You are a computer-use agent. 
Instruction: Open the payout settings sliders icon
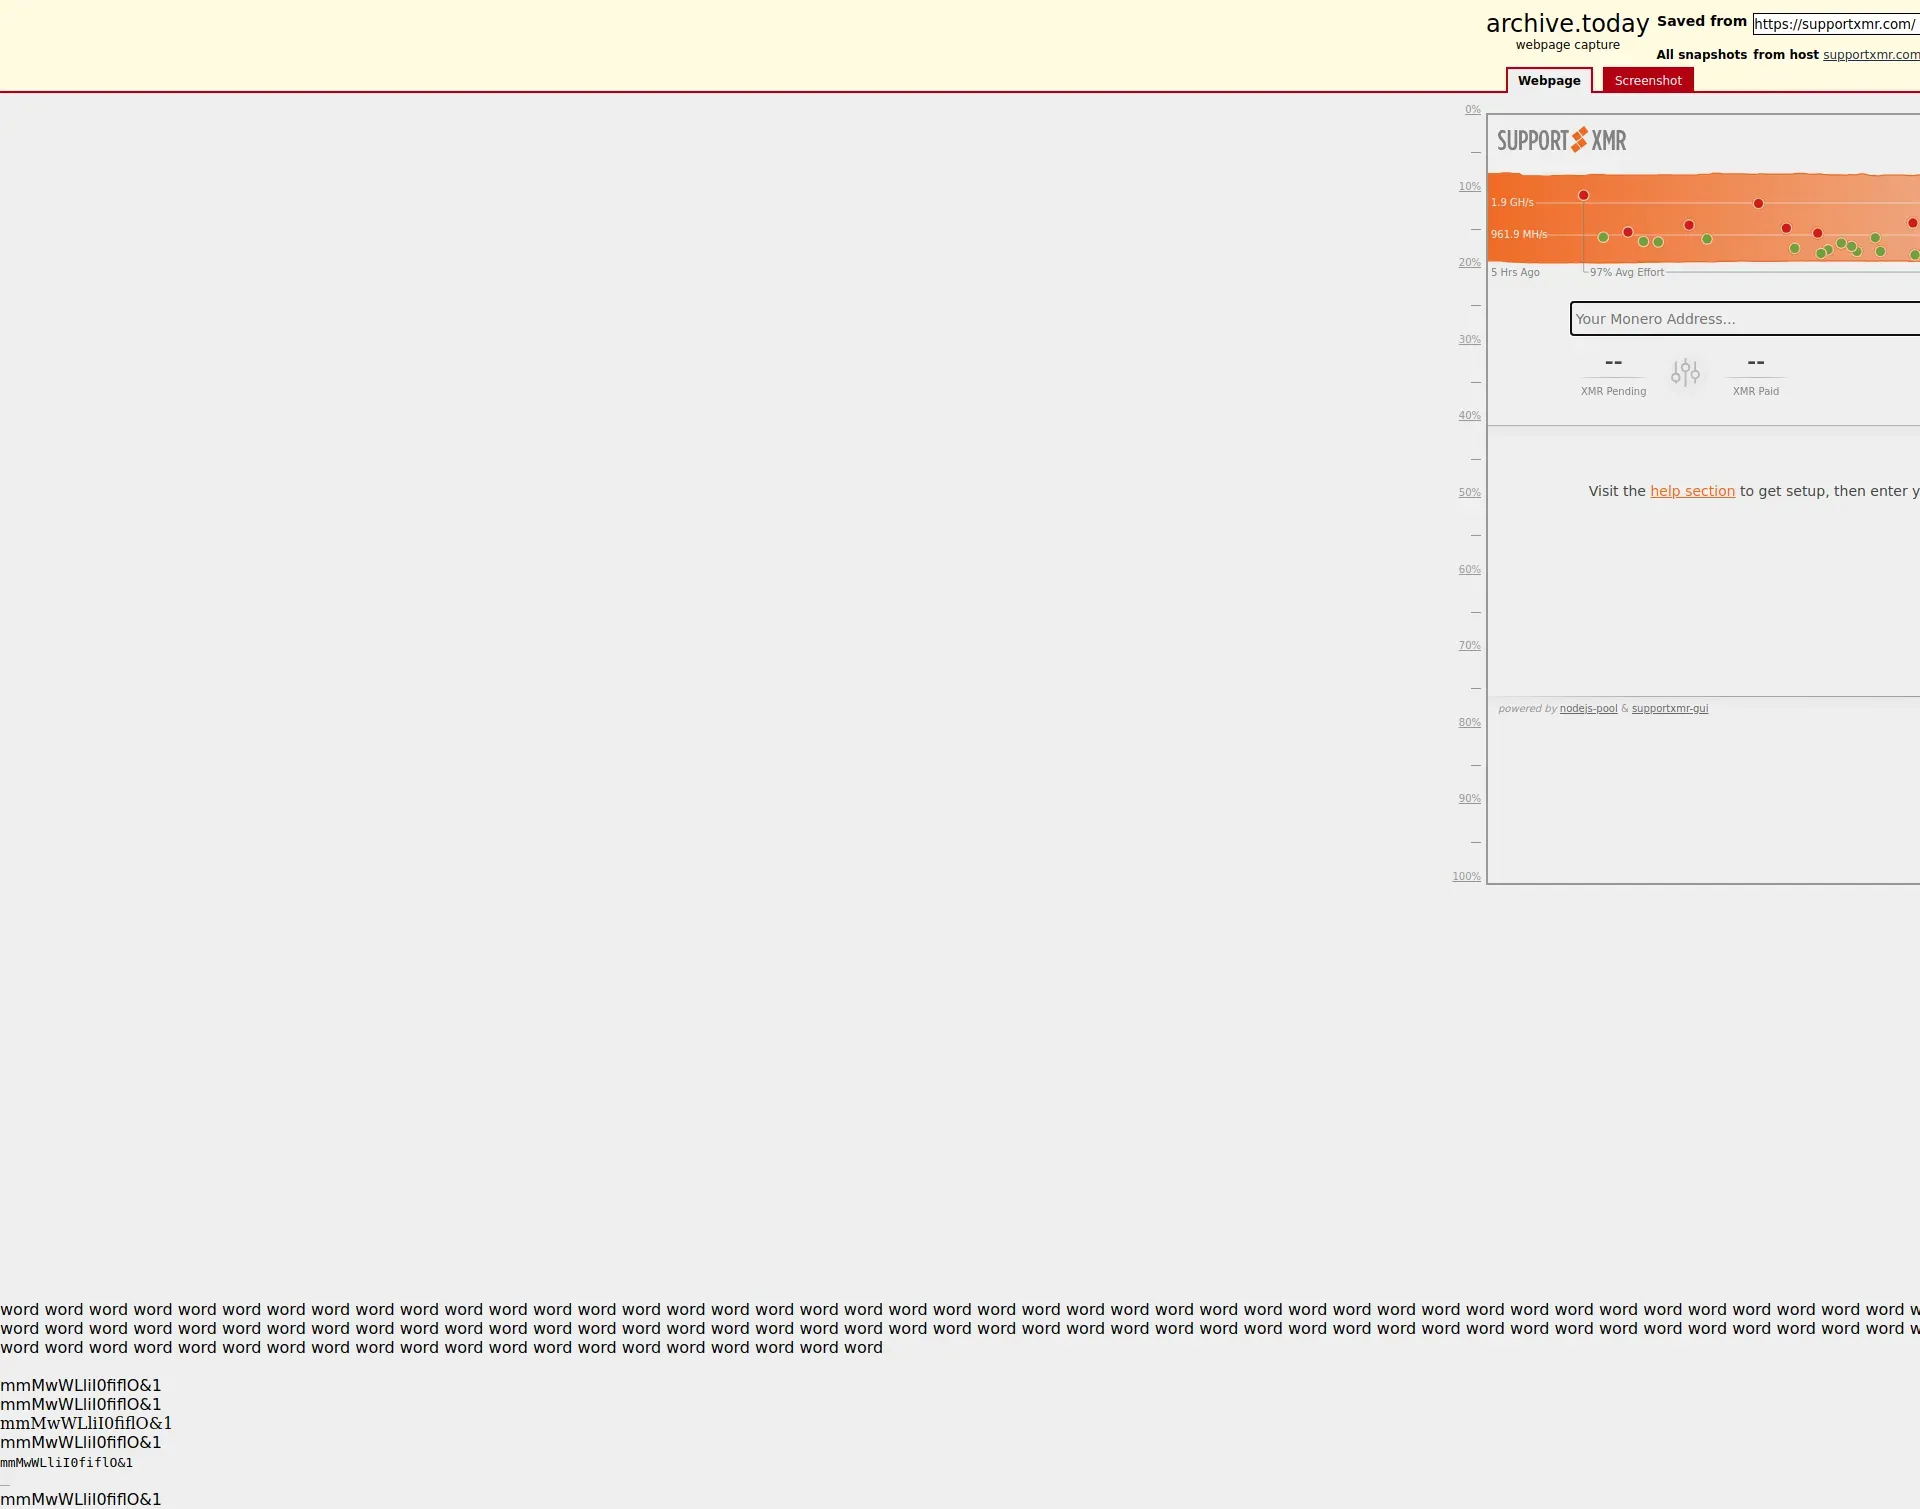1685,373
